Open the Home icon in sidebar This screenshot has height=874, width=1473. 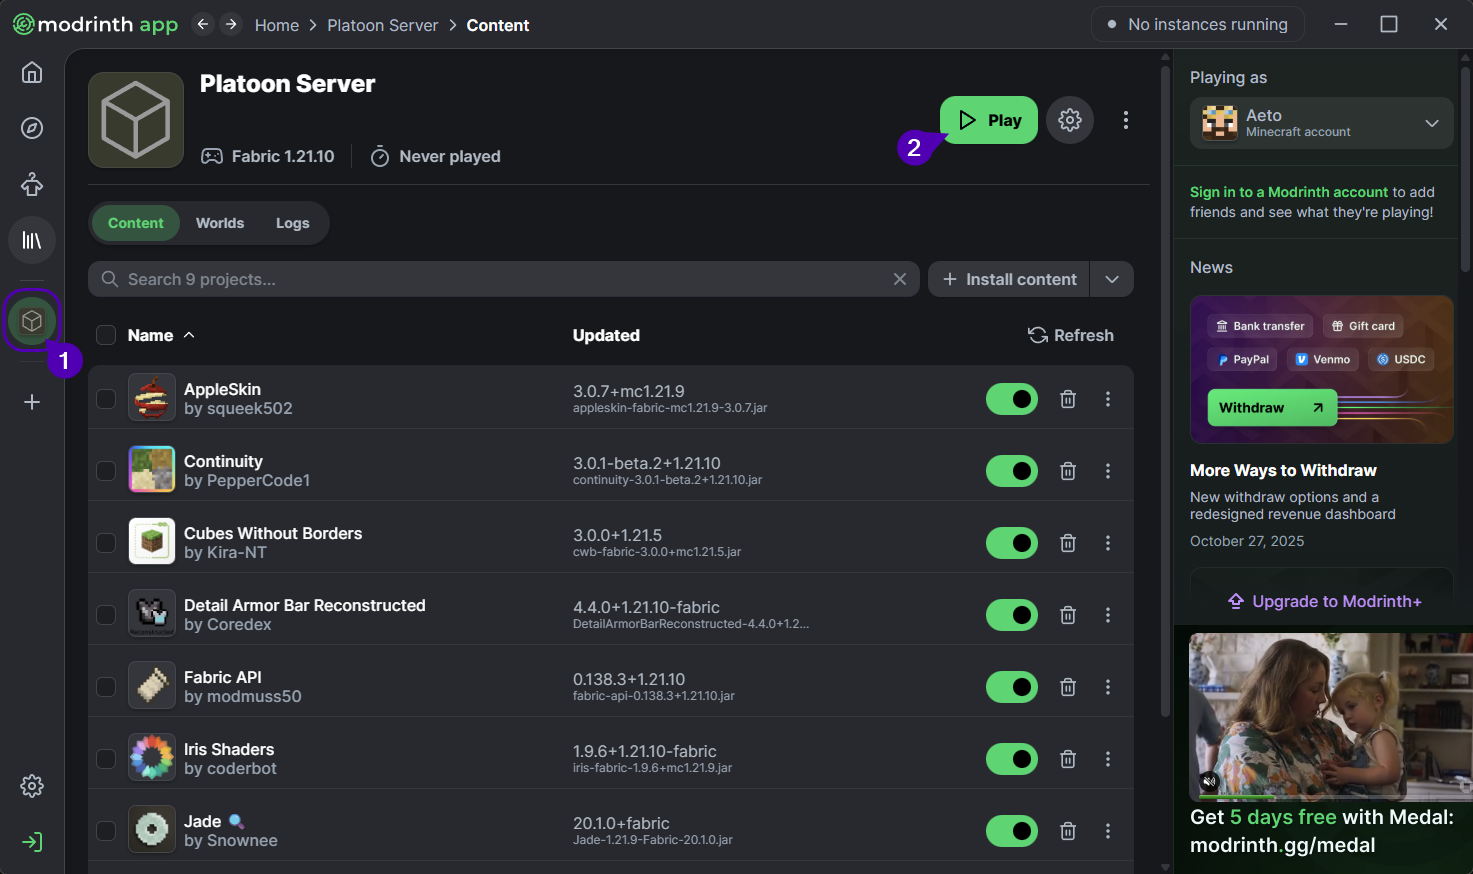[32, 72]
